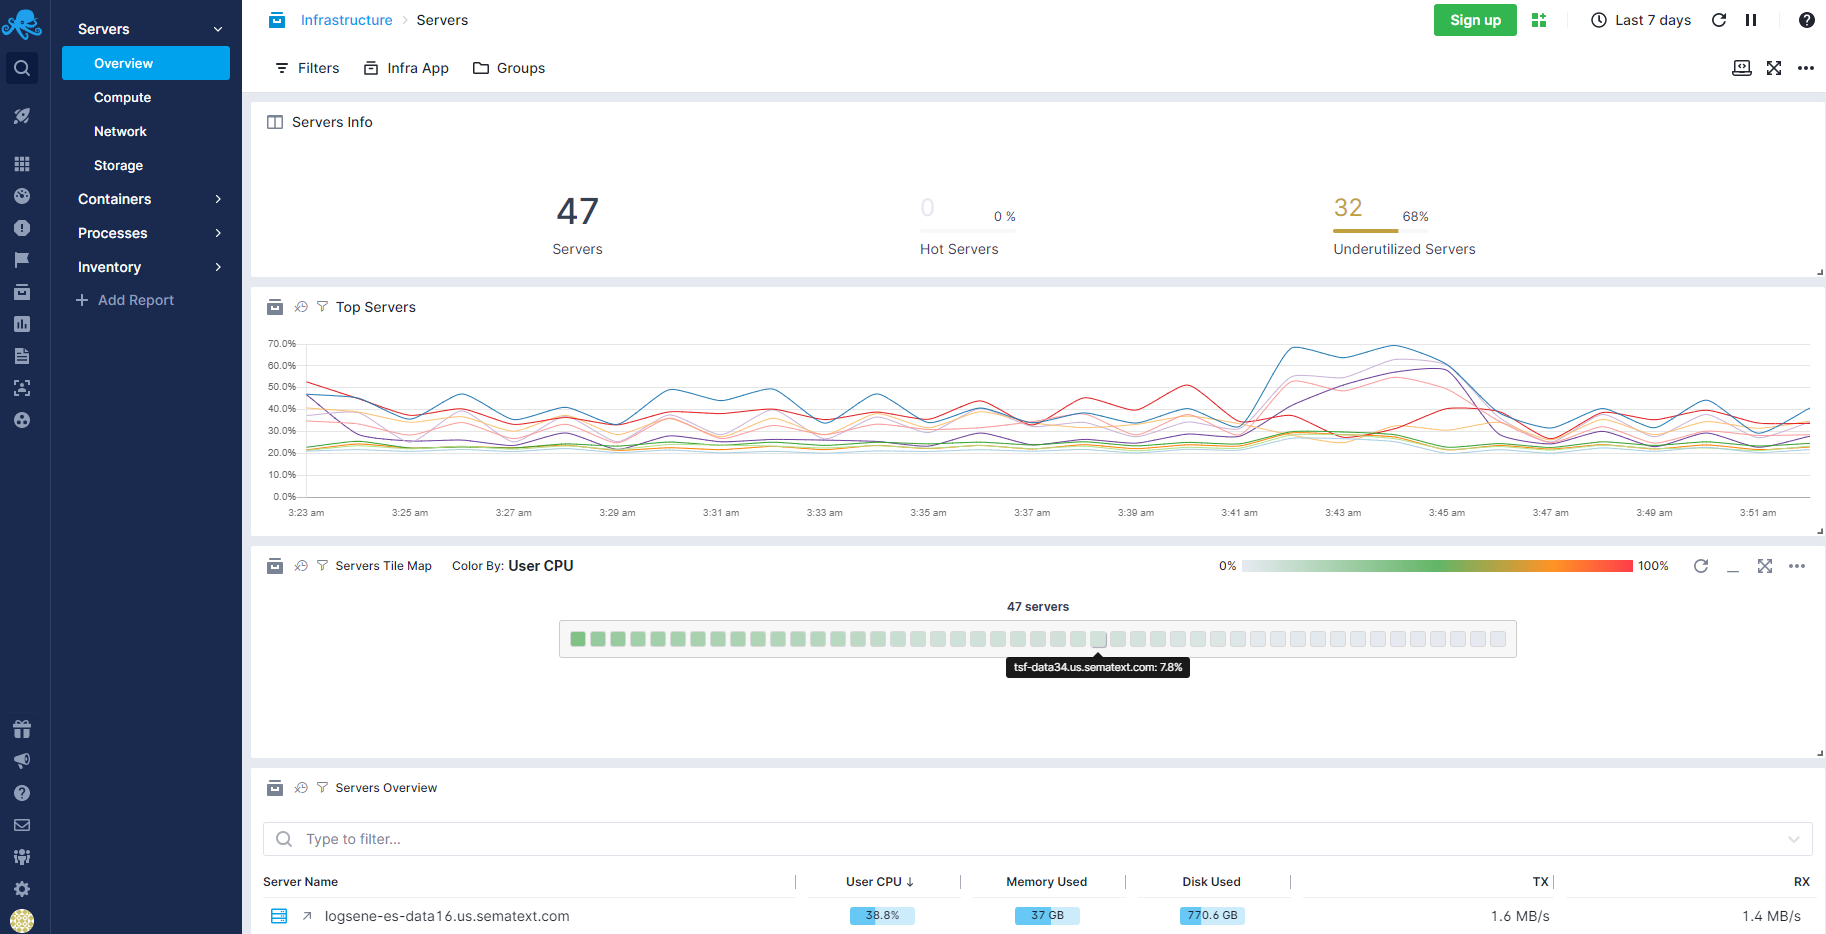Open the Infra App toolbar item

[406, 68]
